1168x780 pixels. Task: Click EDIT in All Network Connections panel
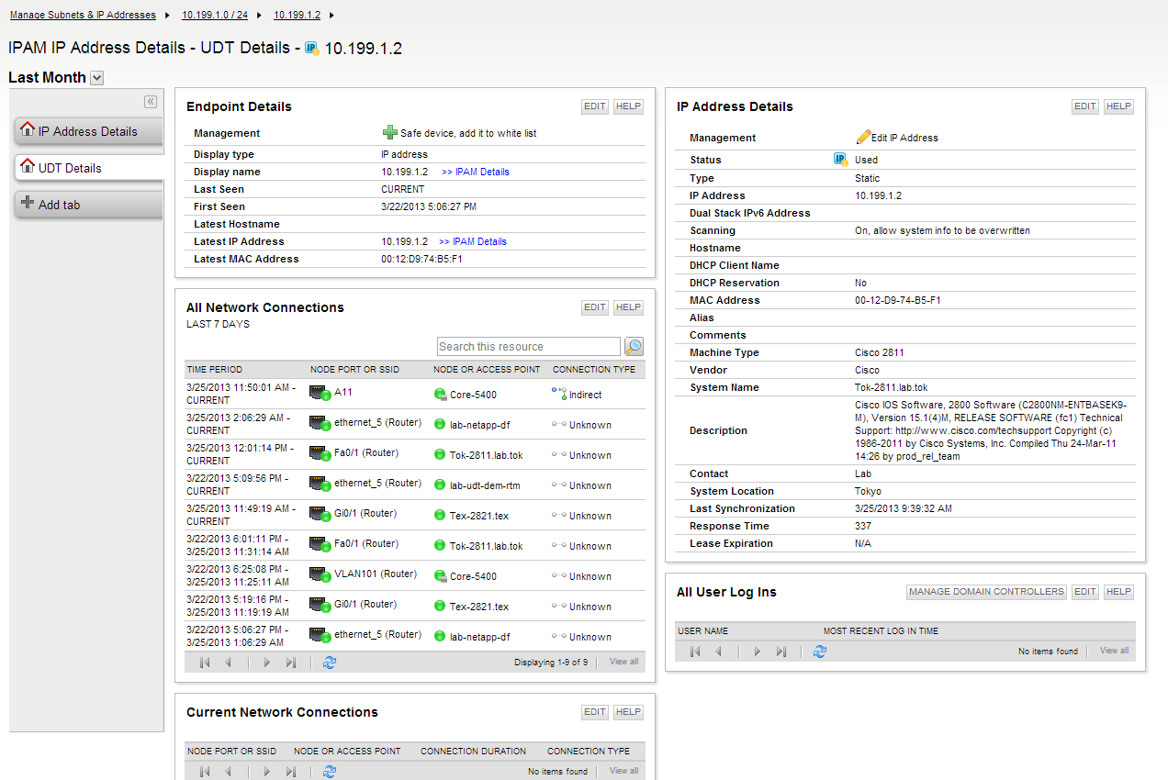[x=594, y=308]
